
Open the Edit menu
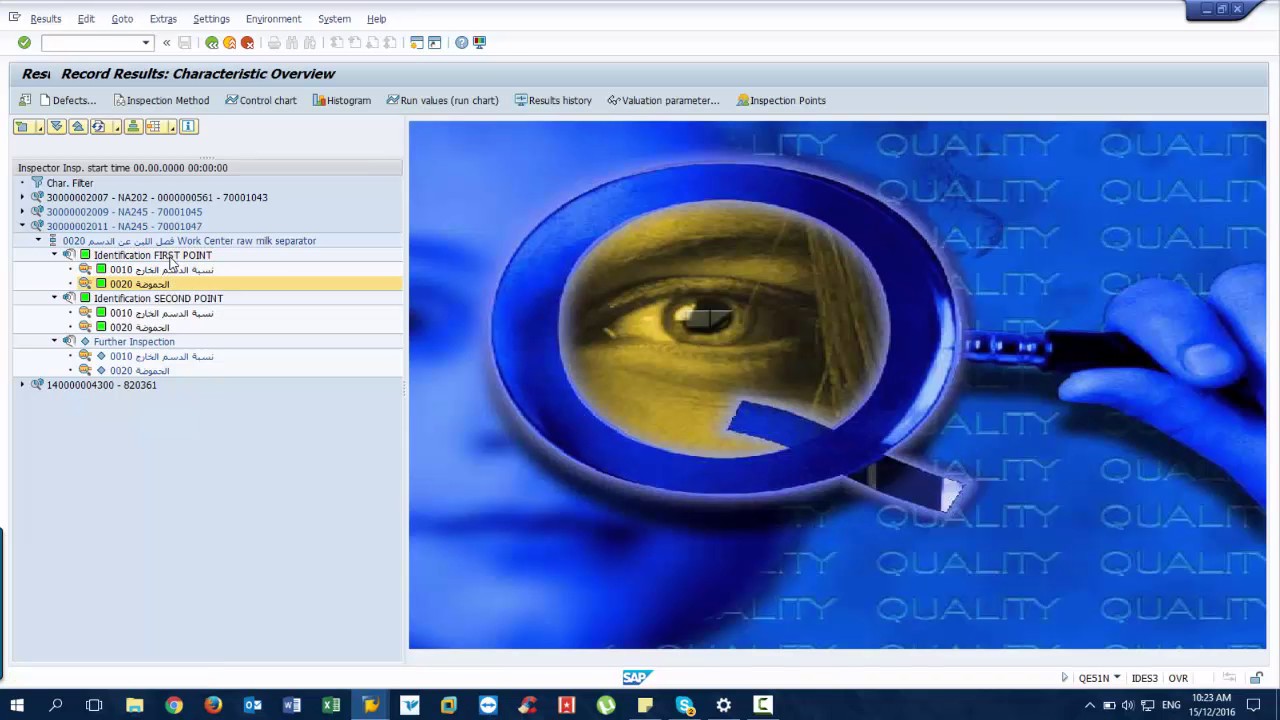click(x=86, y=19)
